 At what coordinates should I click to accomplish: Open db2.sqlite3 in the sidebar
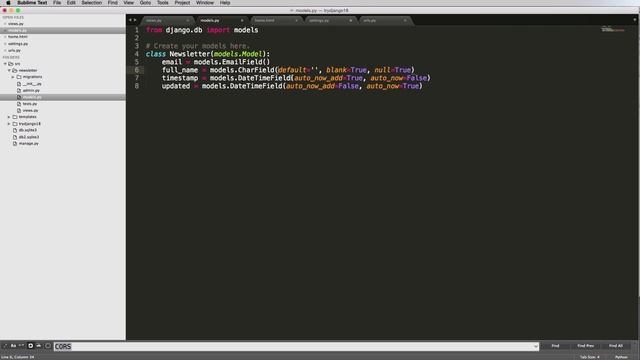pyautogui.click(x=29, y=137)
